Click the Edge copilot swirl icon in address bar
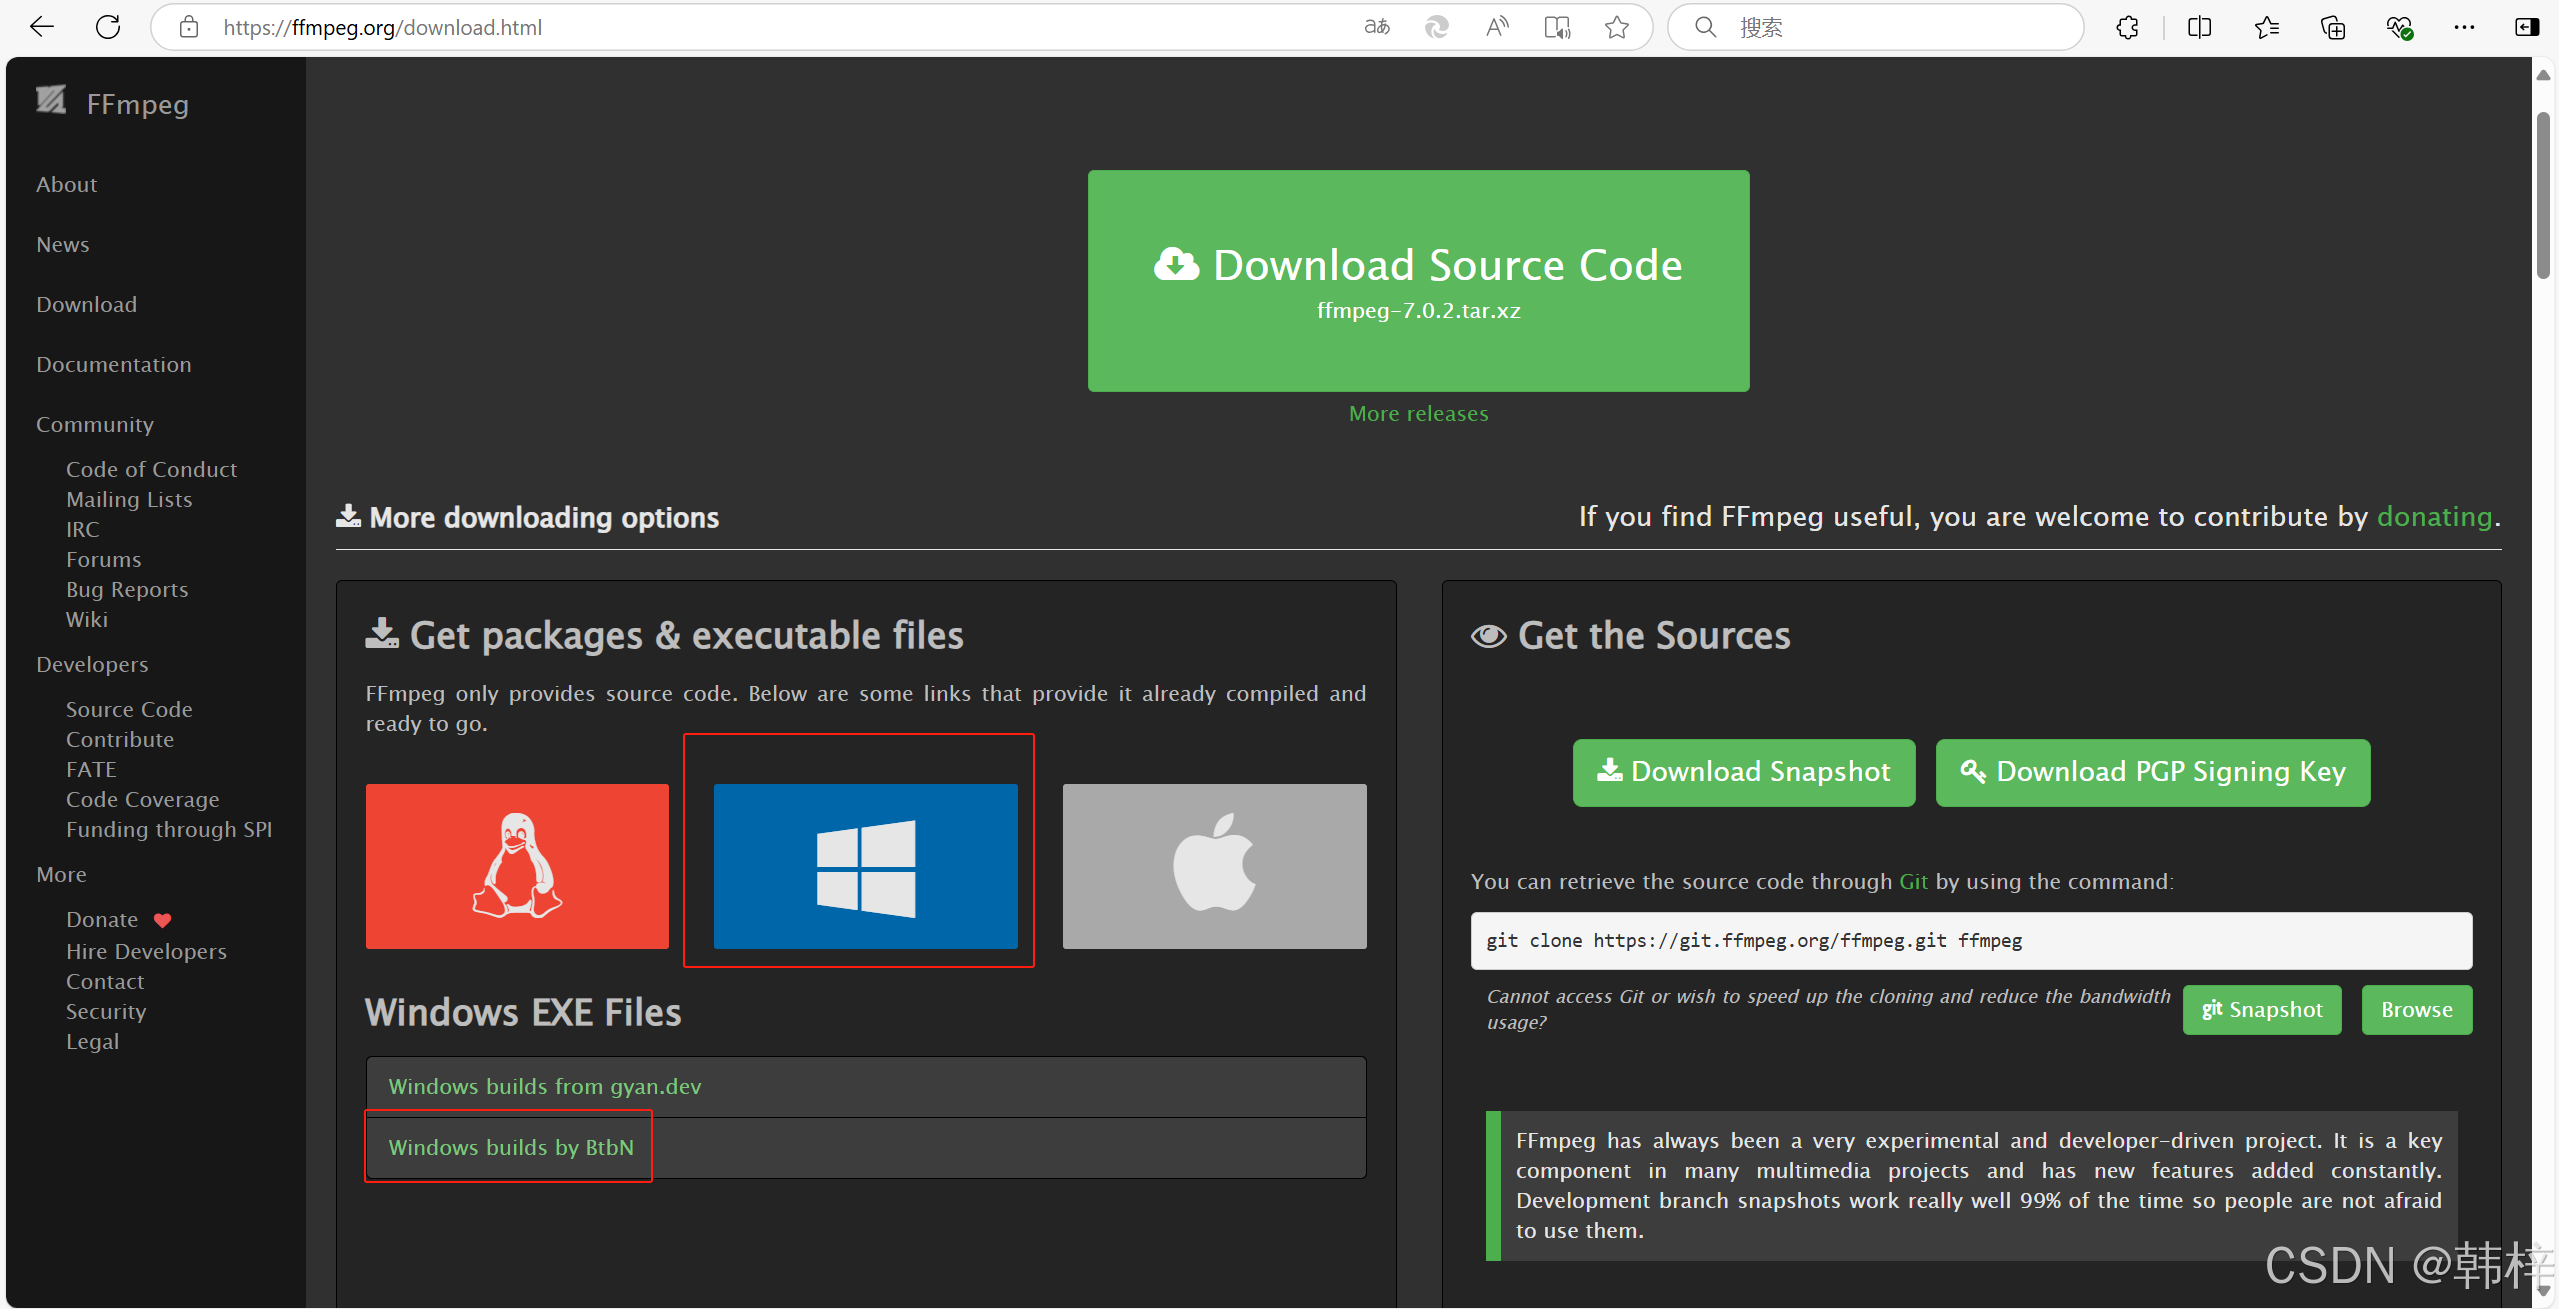The image size is (2559, 1309). [1437, 27]
